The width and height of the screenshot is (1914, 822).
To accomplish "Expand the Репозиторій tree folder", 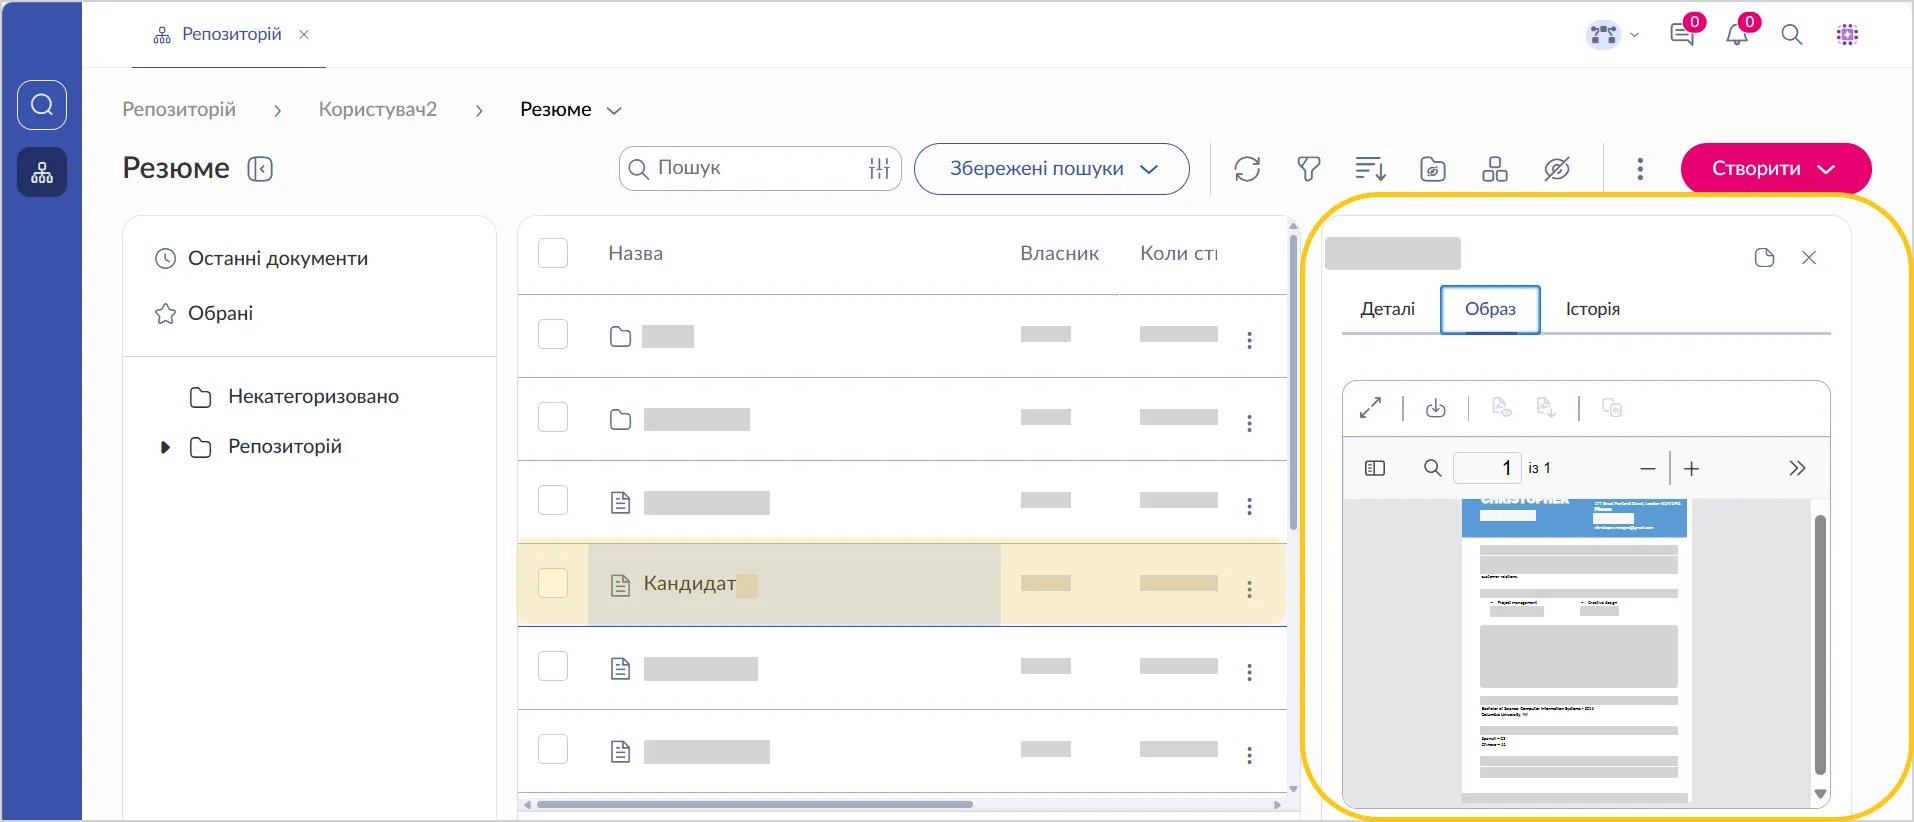I will [x=165, y=447].
